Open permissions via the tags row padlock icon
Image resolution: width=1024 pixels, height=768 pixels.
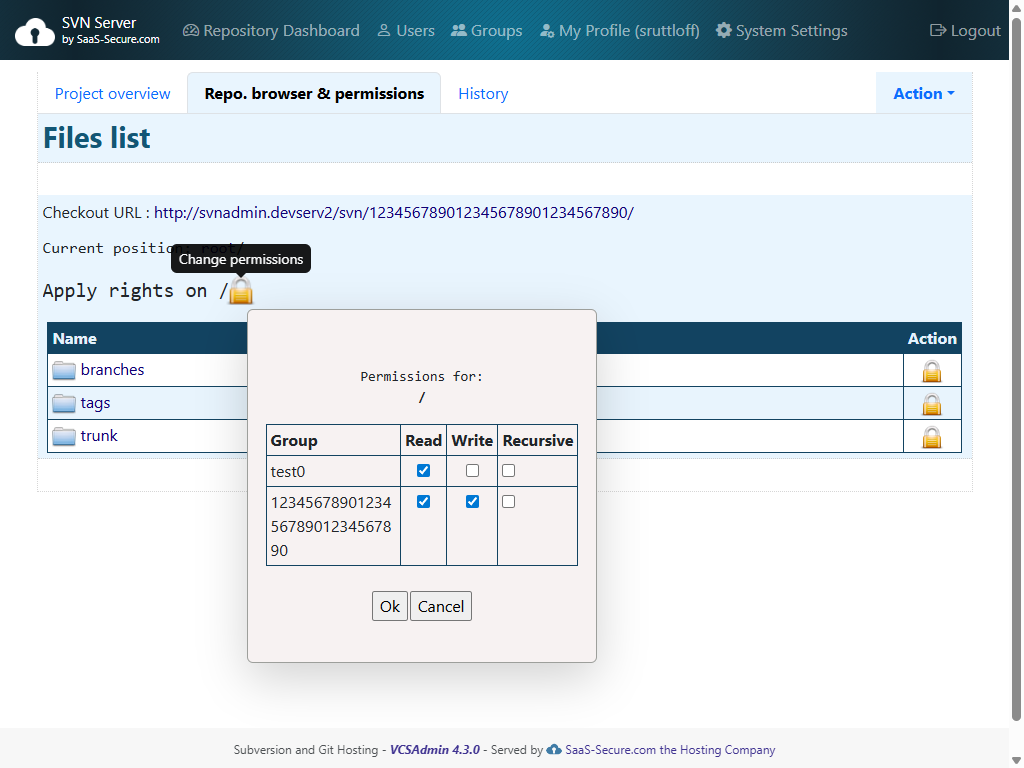click(x=932, y=403)
